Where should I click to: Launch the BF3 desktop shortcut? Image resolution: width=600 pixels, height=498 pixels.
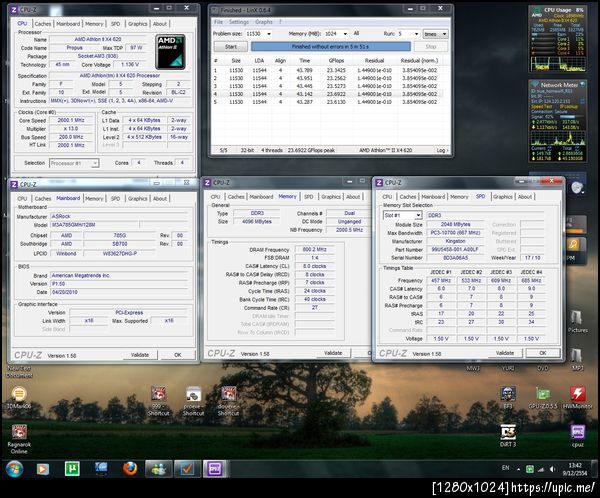tap(508, 397)
